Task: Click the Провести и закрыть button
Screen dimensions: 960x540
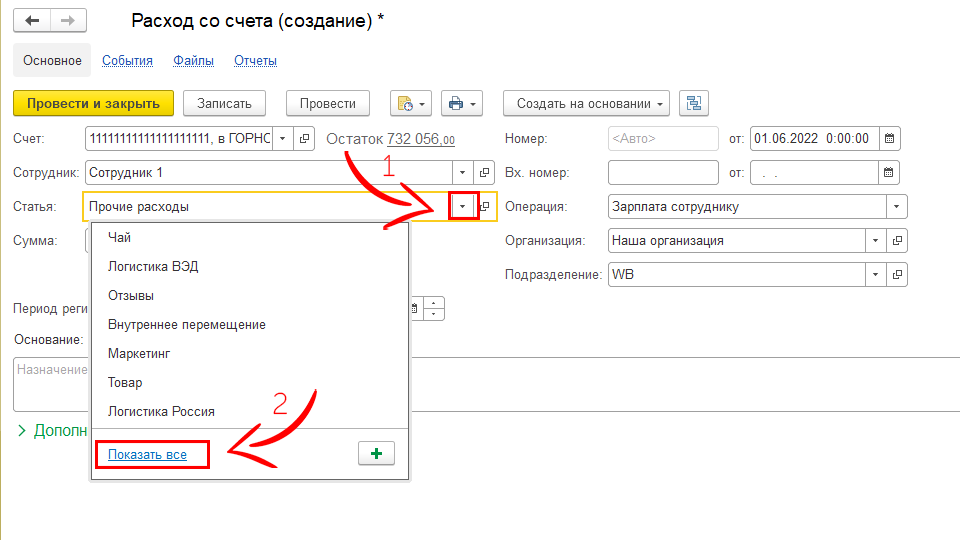Action: pos(93,104)
